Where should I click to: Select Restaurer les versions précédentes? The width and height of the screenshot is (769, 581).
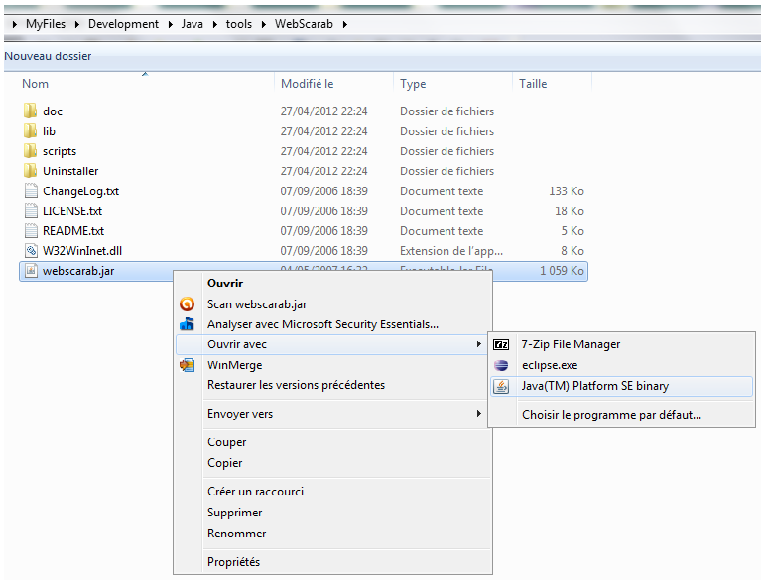tap(333, 385)
